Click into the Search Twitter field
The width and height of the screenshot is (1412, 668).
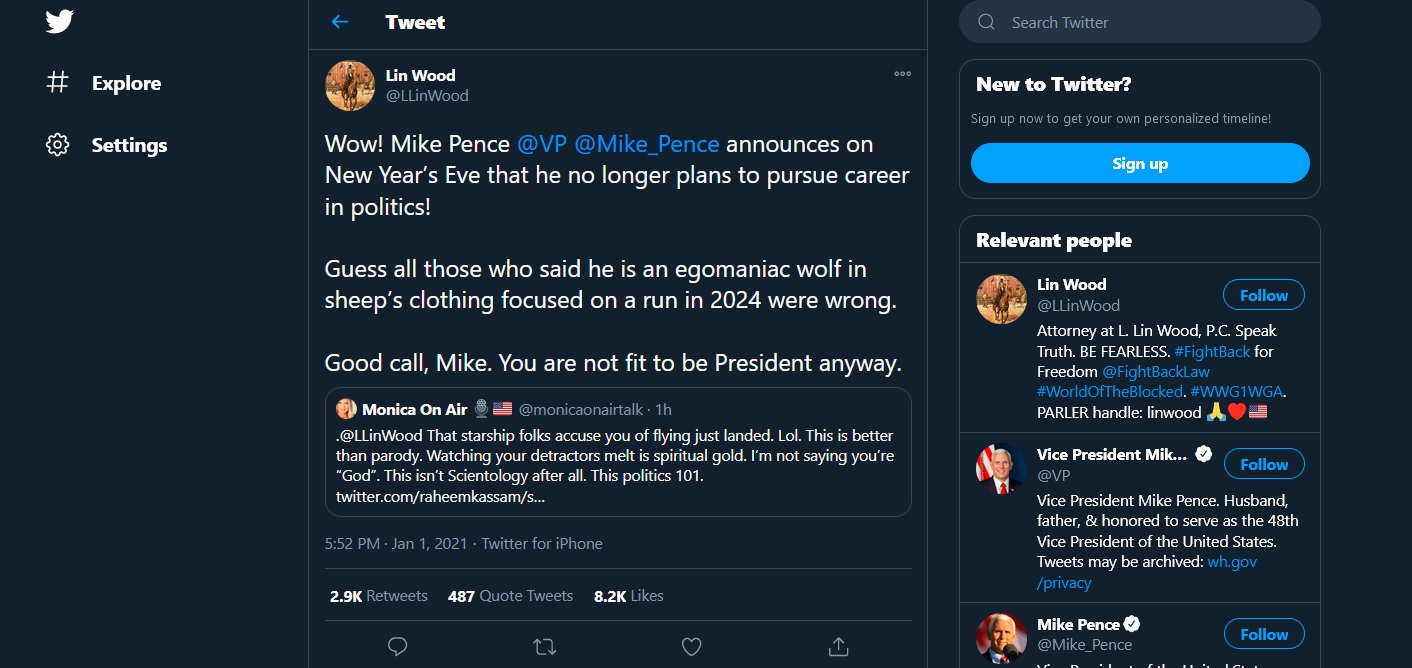[1150, 22]
